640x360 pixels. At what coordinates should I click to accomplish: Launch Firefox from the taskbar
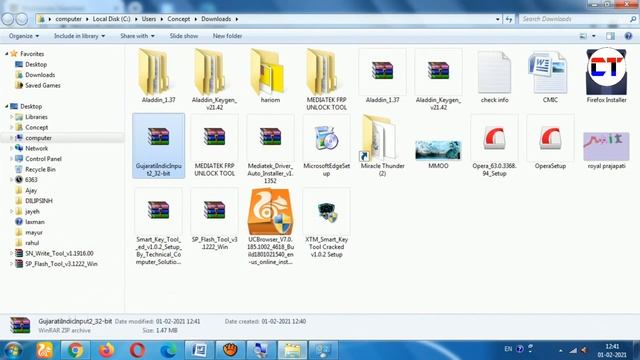107,350
